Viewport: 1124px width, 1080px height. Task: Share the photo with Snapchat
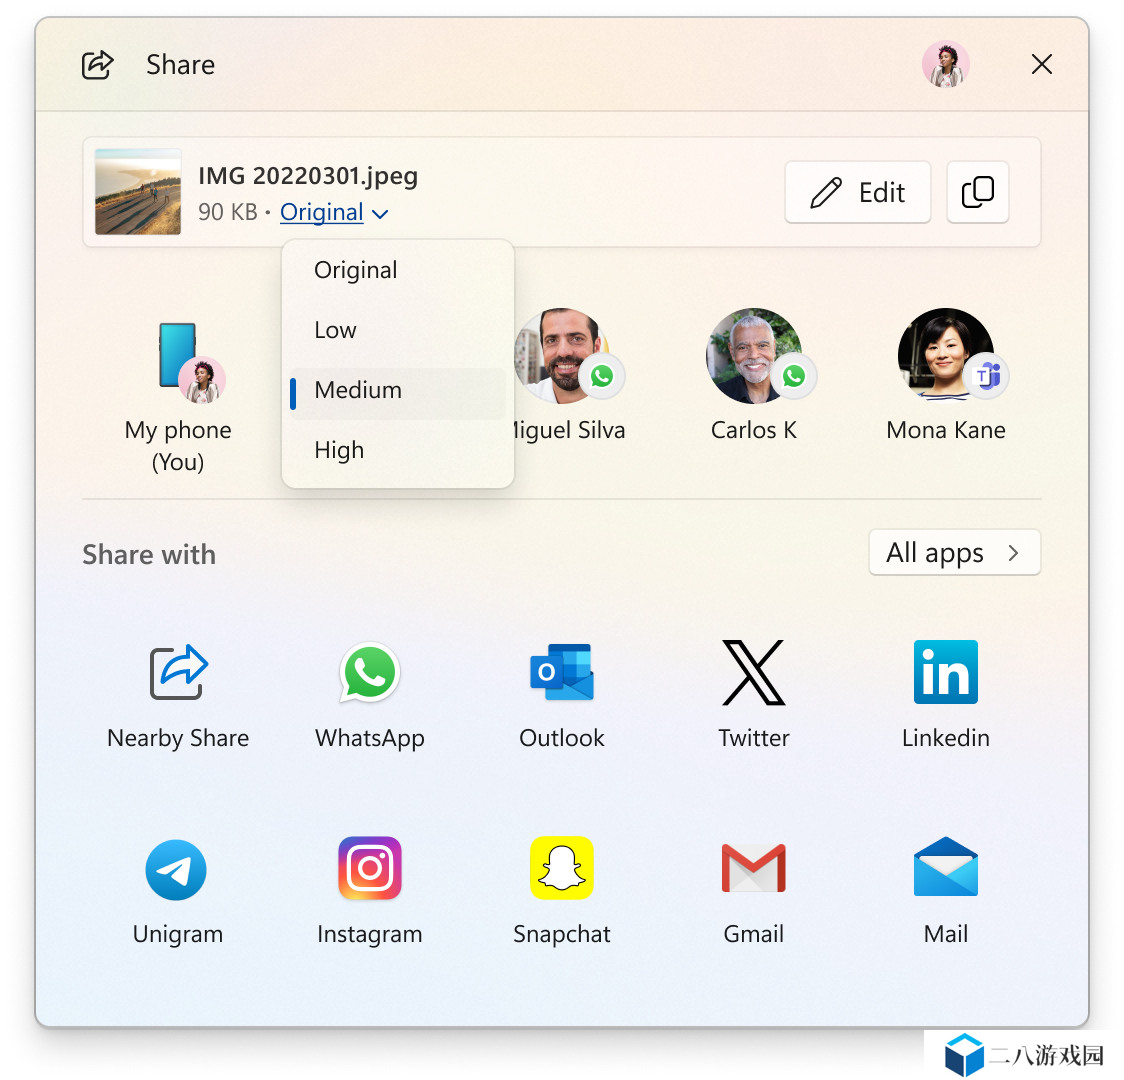coord(562,868)
